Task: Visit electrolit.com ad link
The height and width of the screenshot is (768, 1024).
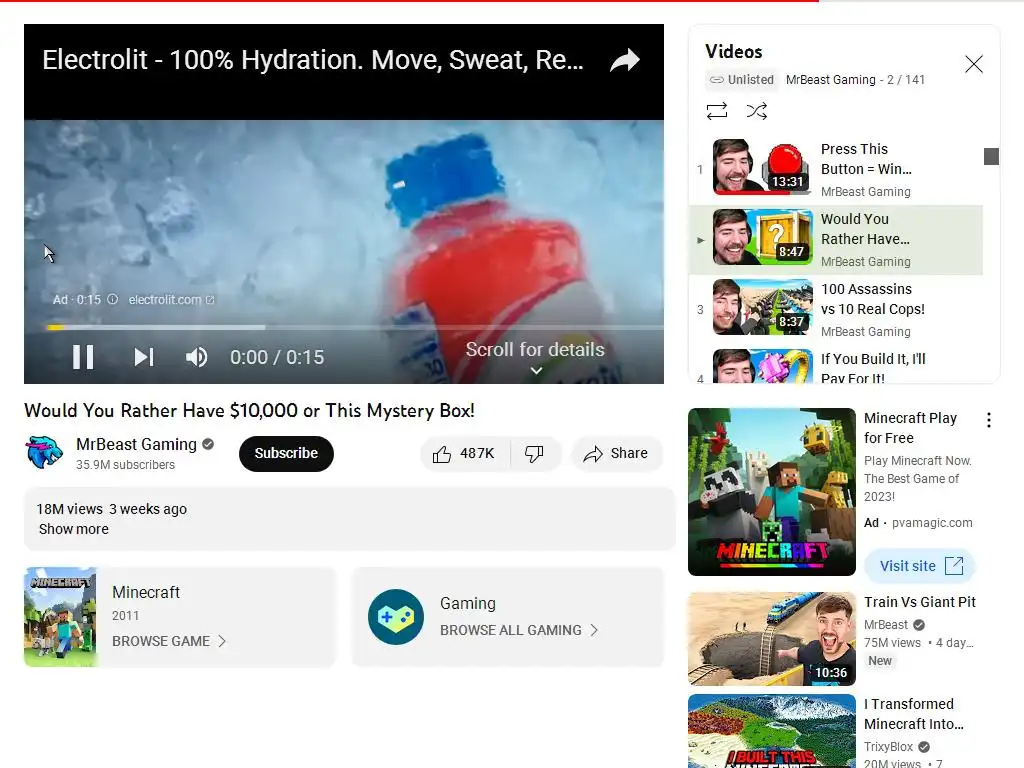Action: 171,300
